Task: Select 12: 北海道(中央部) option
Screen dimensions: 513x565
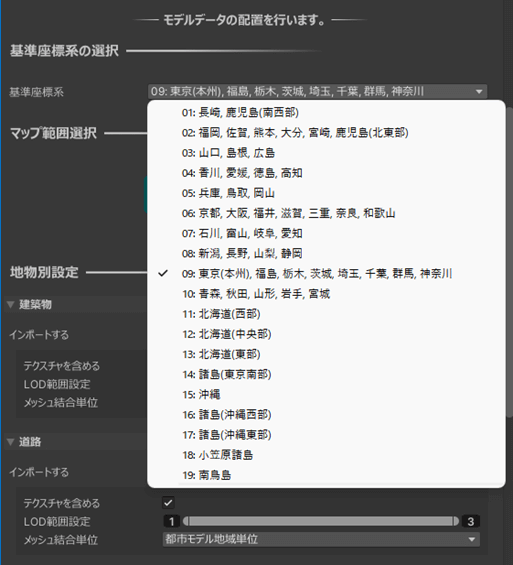Action: coord(326,334)
